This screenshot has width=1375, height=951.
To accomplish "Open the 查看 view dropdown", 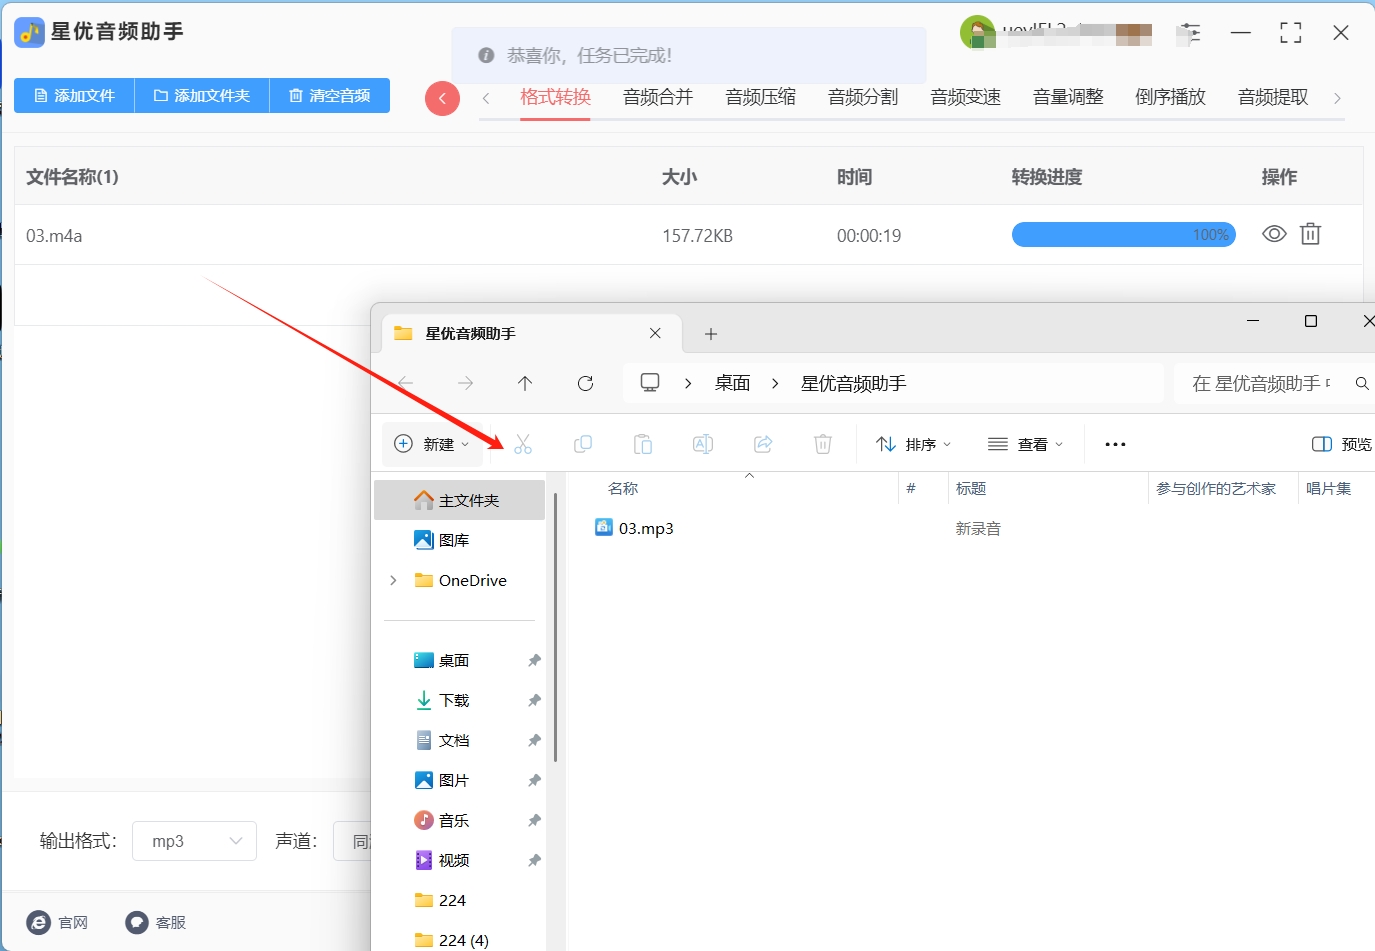I will [1025, 444].
